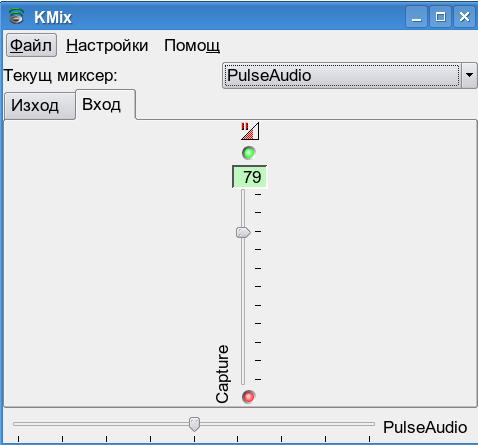The height and width of the screenshot is (445, 478).
Task: Toggle the green mute LED for Capture
Action: click(x=249, y=153)
